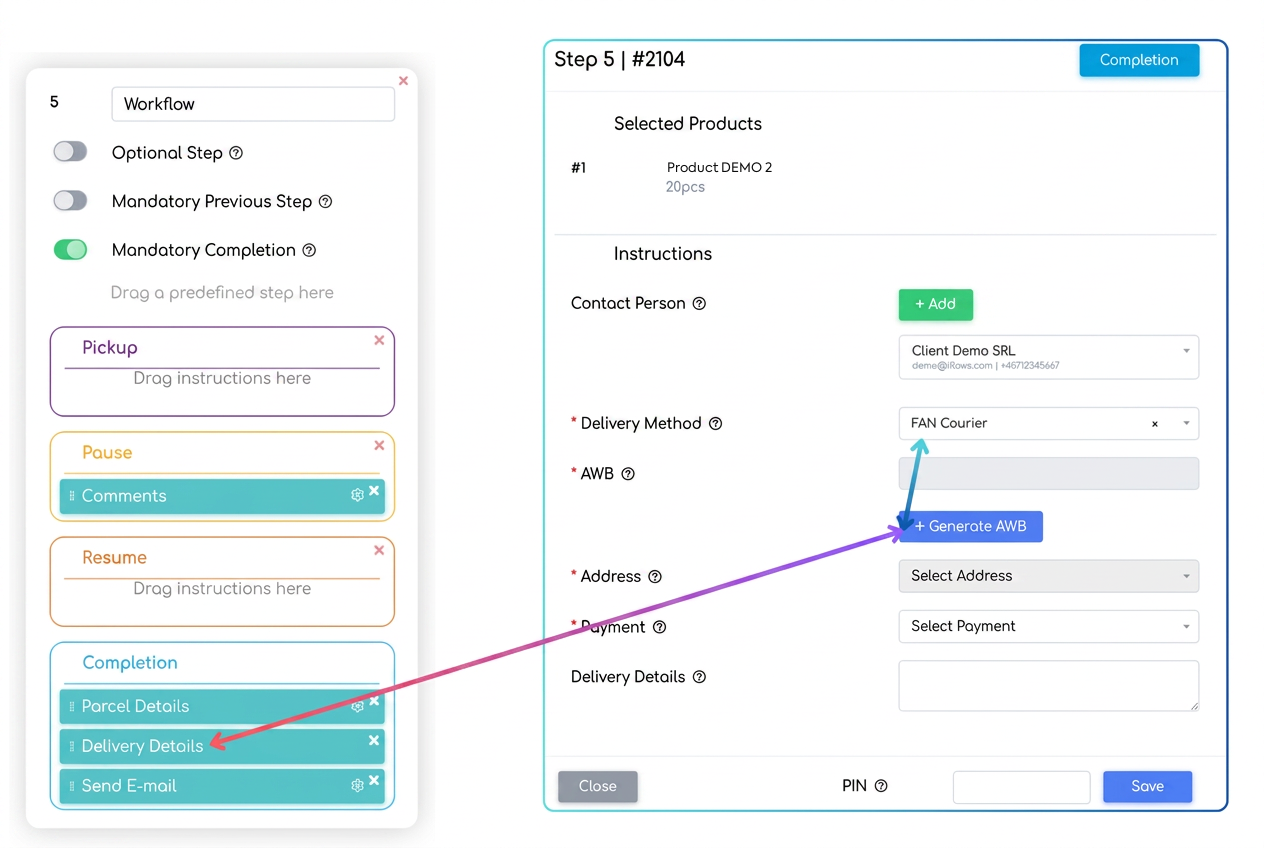This screenshot has height=848, width=1264.
Task: Open gear settings for Parcel Details
Action: (x=357, y=706)
